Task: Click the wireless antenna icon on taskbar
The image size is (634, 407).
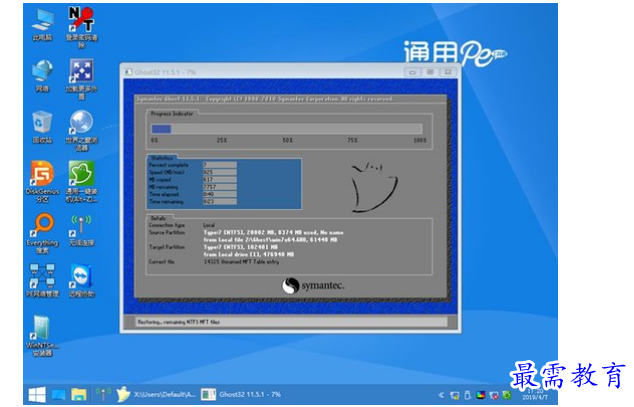Action: click(103, 394)
